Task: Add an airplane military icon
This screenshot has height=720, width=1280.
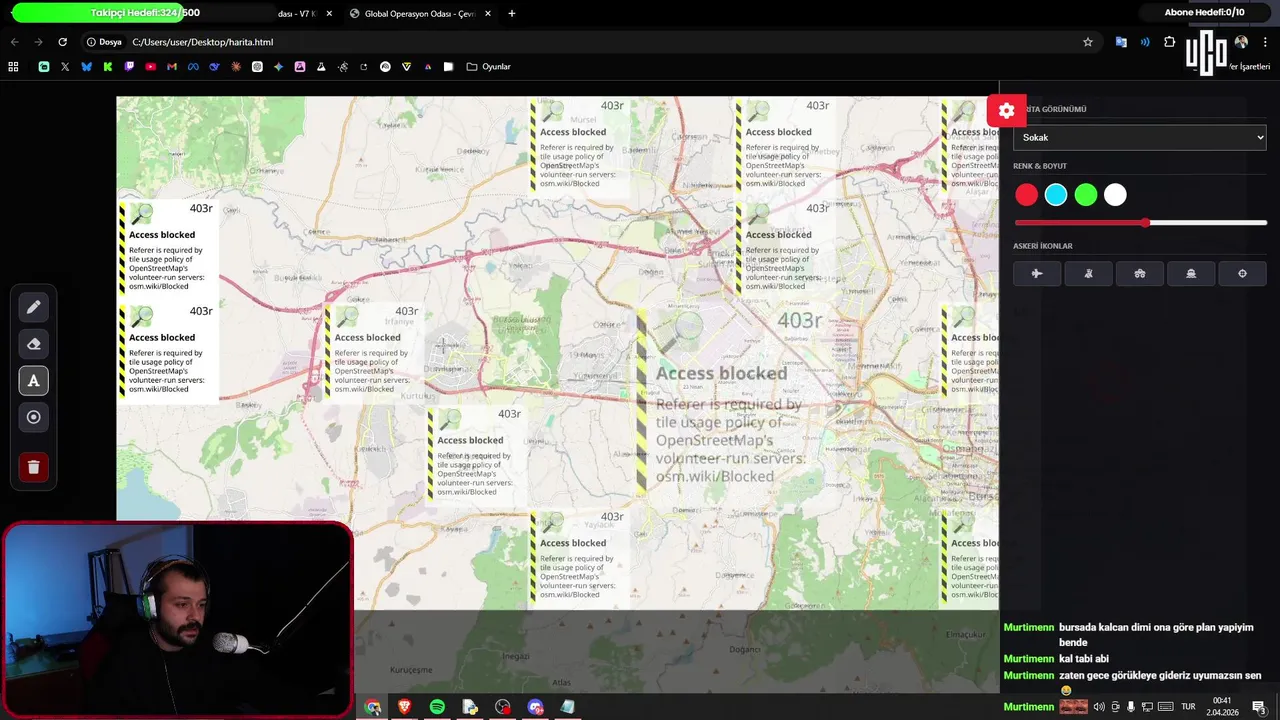Action: [x=1037, y=273]
